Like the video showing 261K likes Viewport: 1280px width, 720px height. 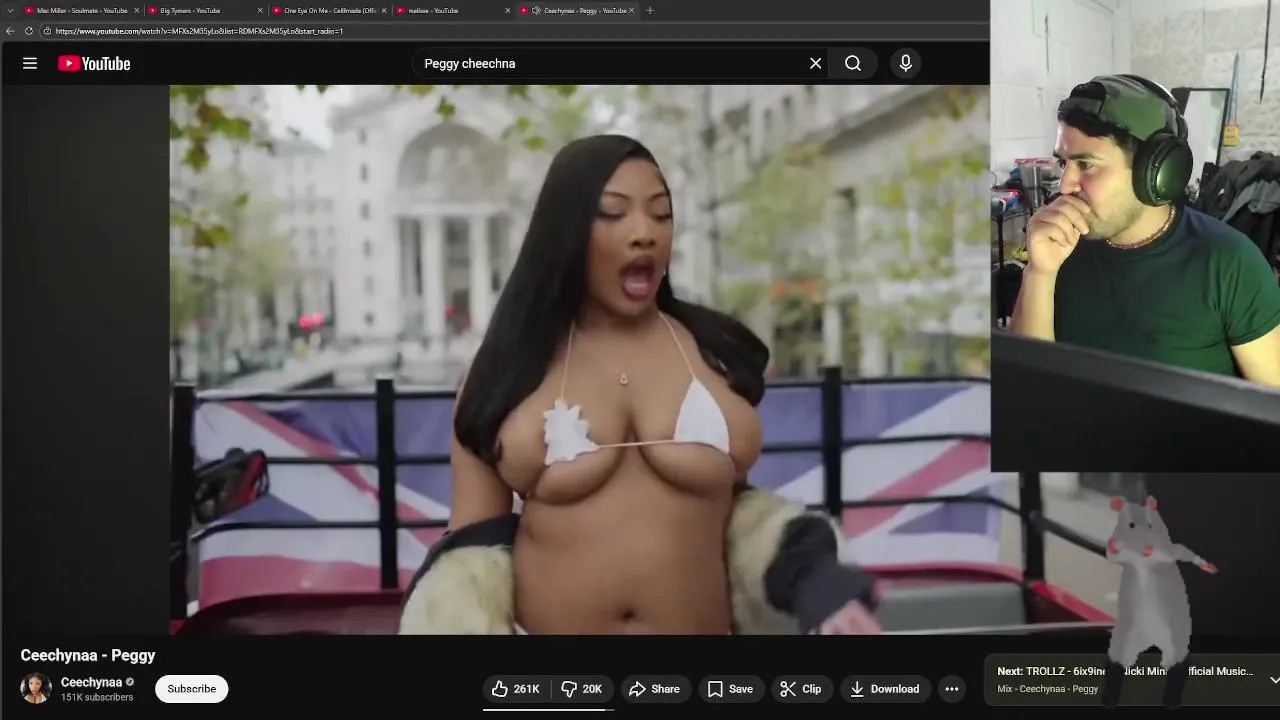tap(516, 689)
